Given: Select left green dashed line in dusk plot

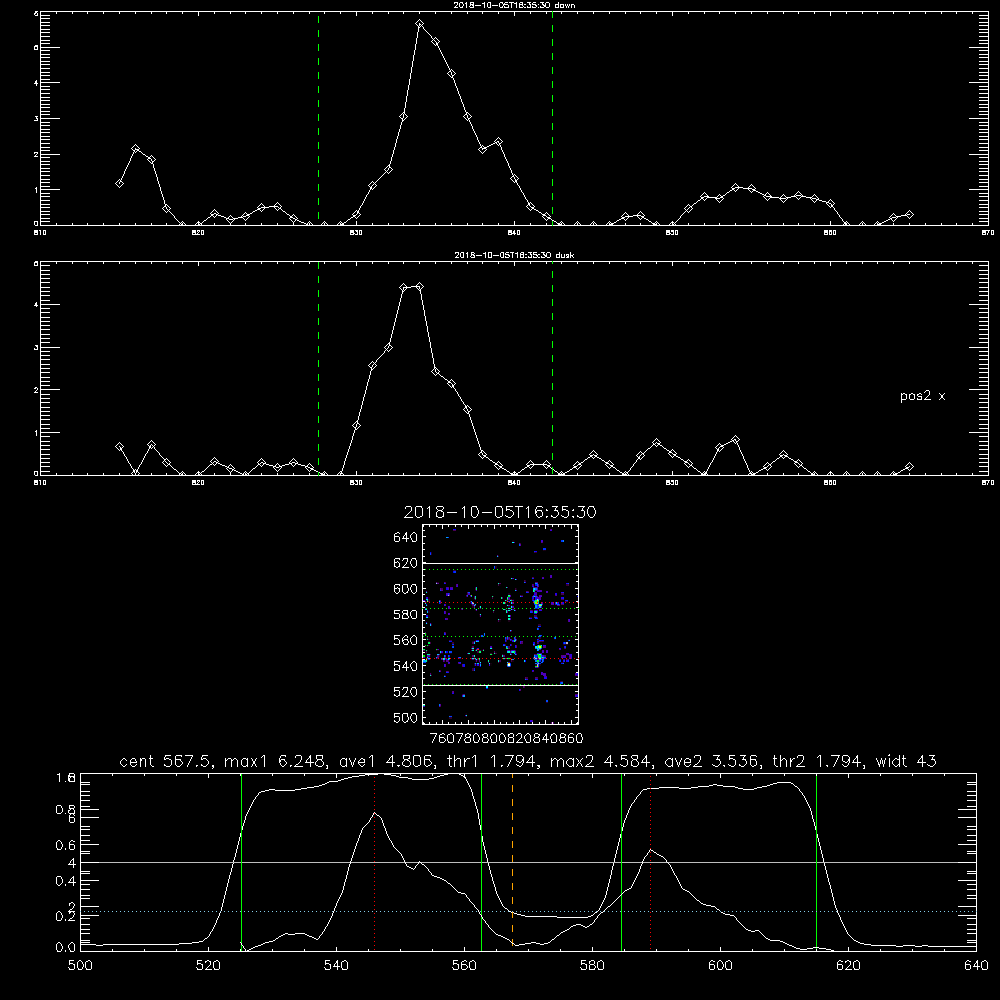Looking at the screenshot, I should pyautogui.click(x=318, y=368).
